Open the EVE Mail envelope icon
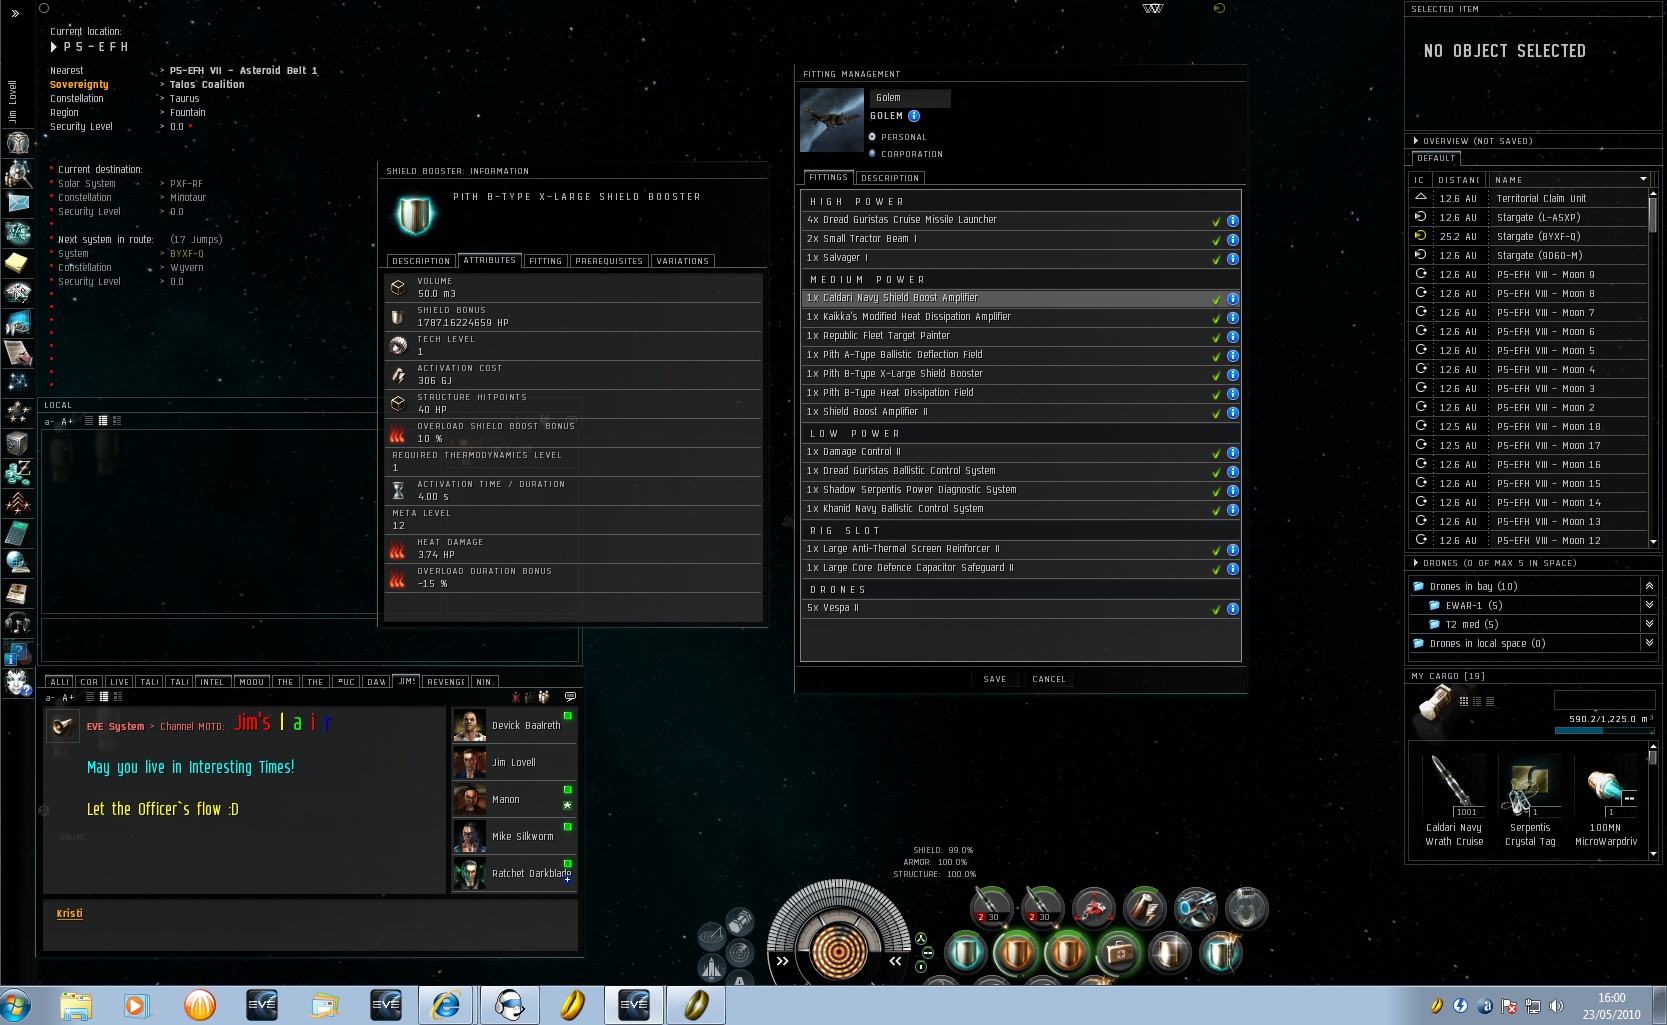The image size is (1667, 1025). click(x=18, y=203)
